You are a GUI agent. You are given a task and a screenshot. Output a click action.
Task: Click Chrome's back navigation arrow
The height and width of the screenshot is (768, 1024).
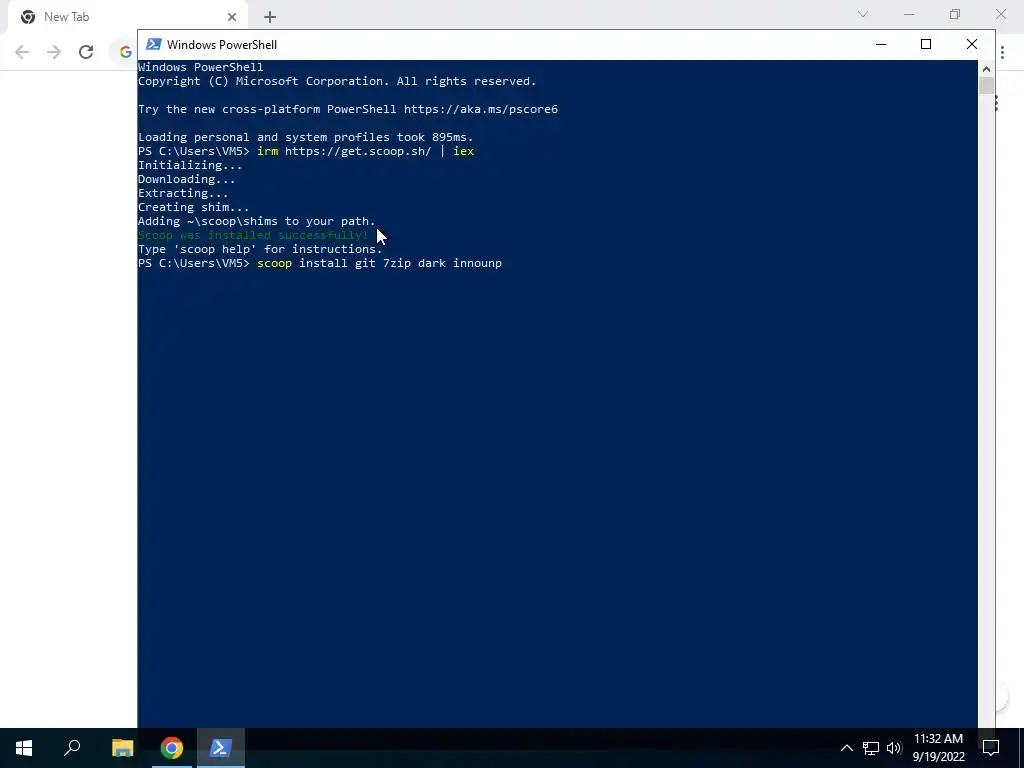click(22, 52)
